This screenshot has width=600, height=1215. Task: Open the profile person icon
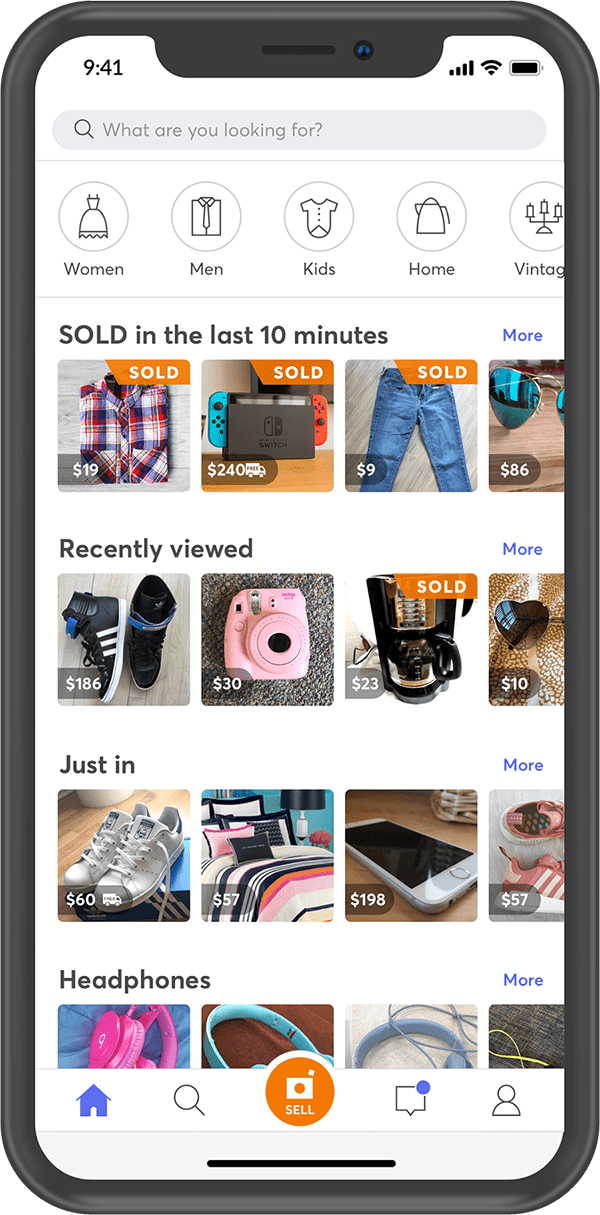(x=507, y=1100)
